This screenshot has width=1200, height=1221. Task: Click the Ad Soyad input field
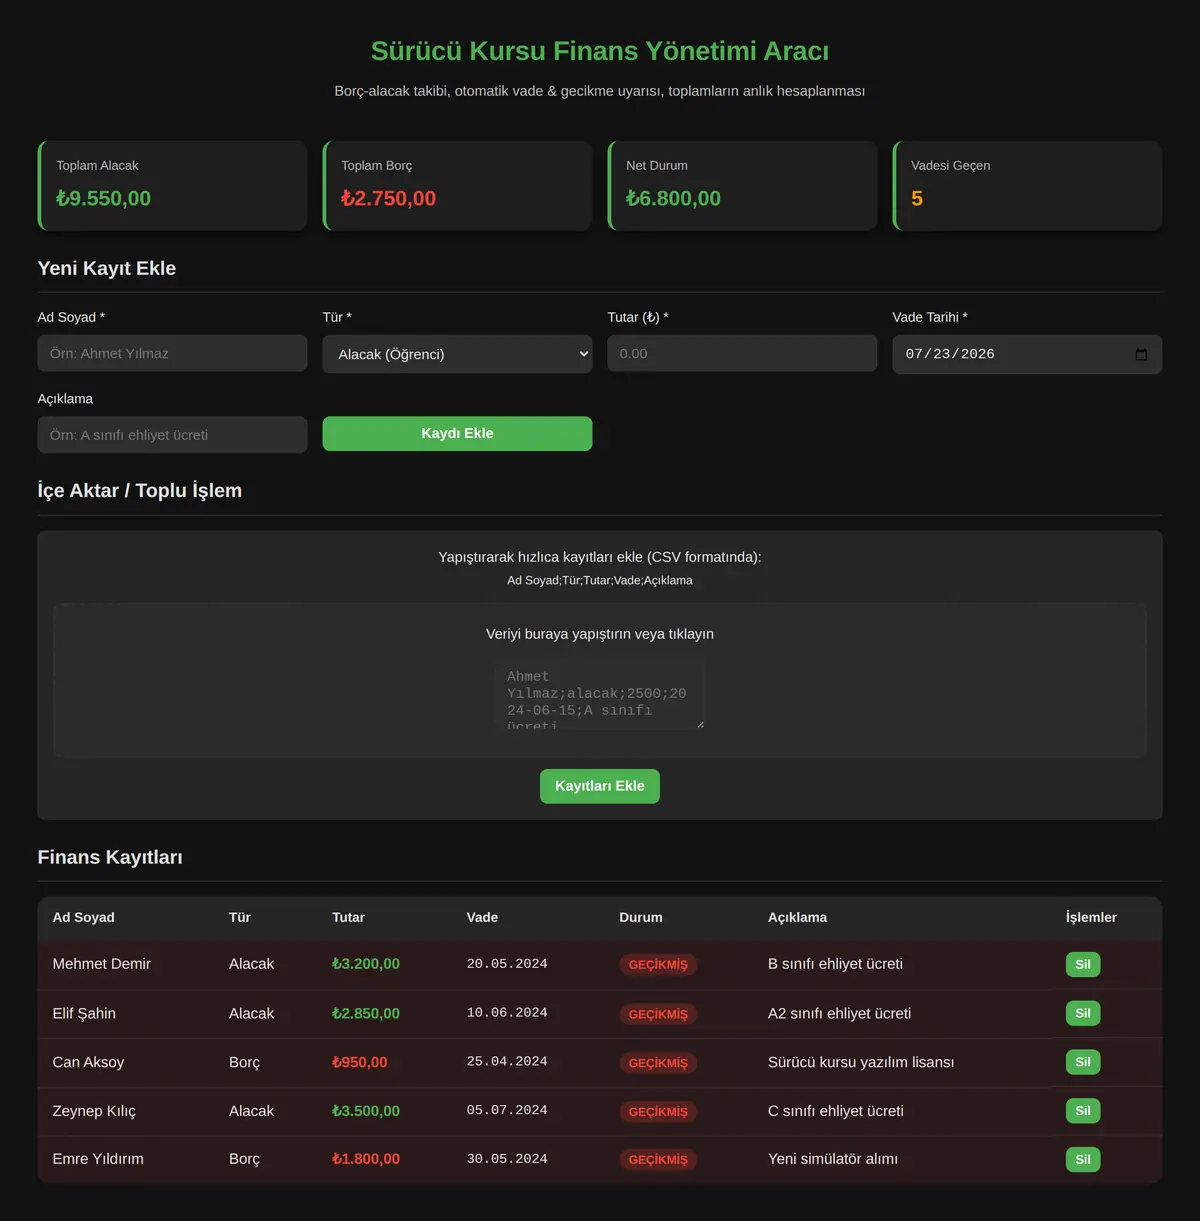point(172,353)
